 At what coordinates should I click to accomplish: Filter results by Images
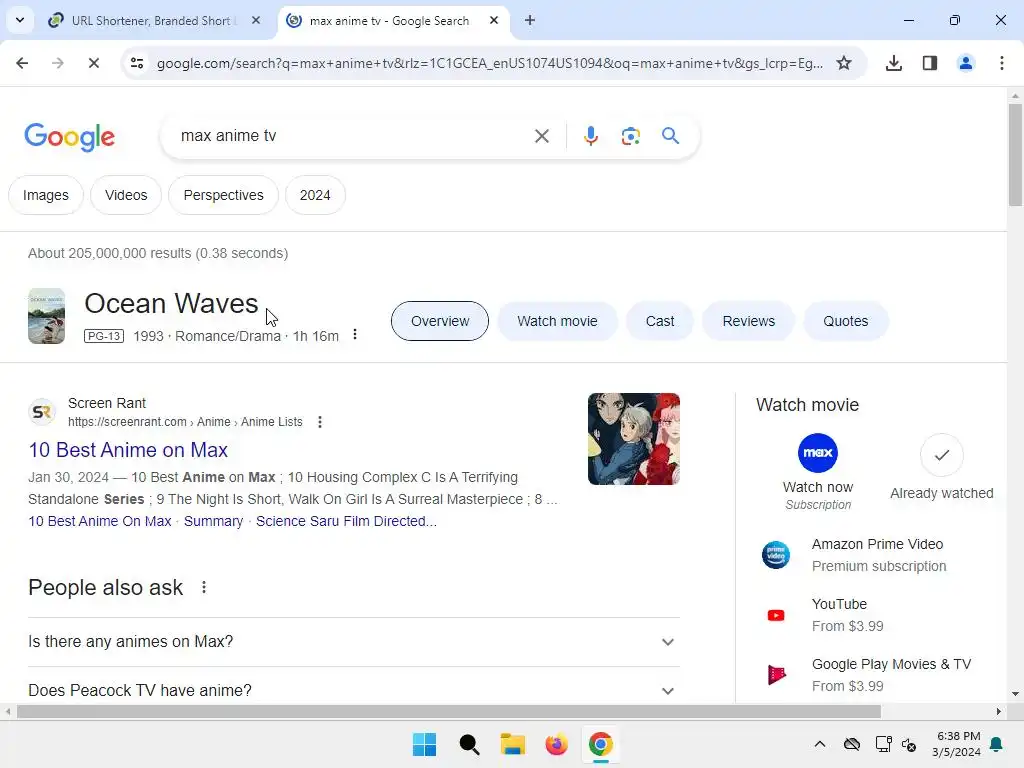[46, 195]
